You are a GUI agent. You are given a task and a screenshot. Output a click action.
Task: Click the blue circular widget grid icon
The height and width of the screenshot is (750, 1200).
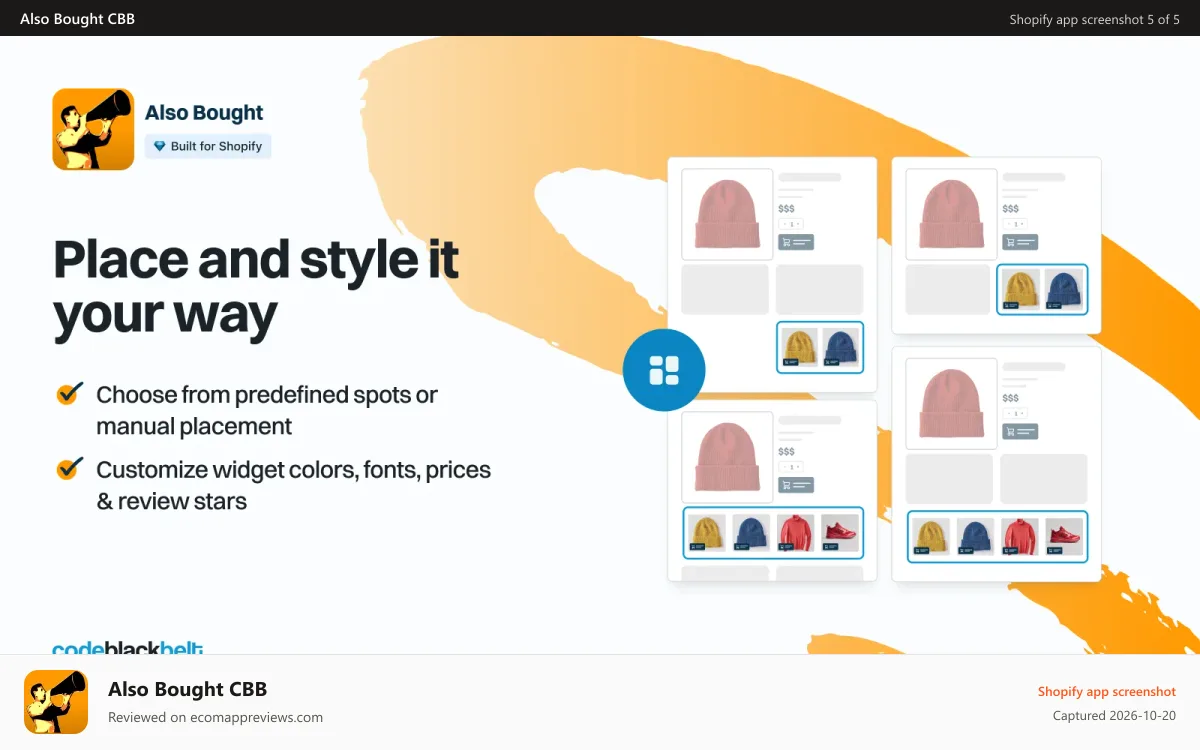tap(664, 370)
